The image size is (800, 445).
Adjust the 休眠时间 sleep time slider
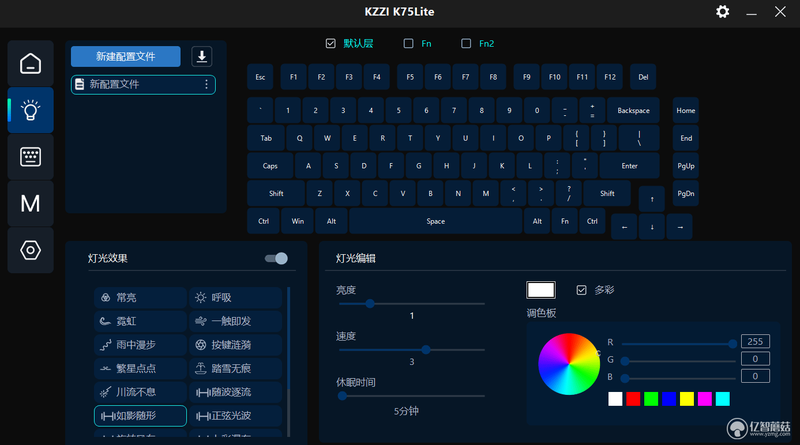point(412,395)
